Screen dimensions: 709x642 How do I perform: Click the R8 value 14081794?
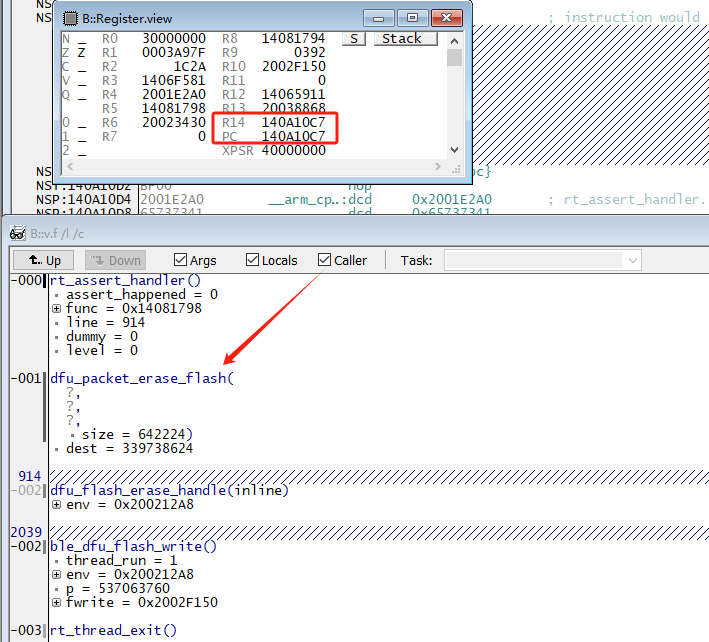293,38
